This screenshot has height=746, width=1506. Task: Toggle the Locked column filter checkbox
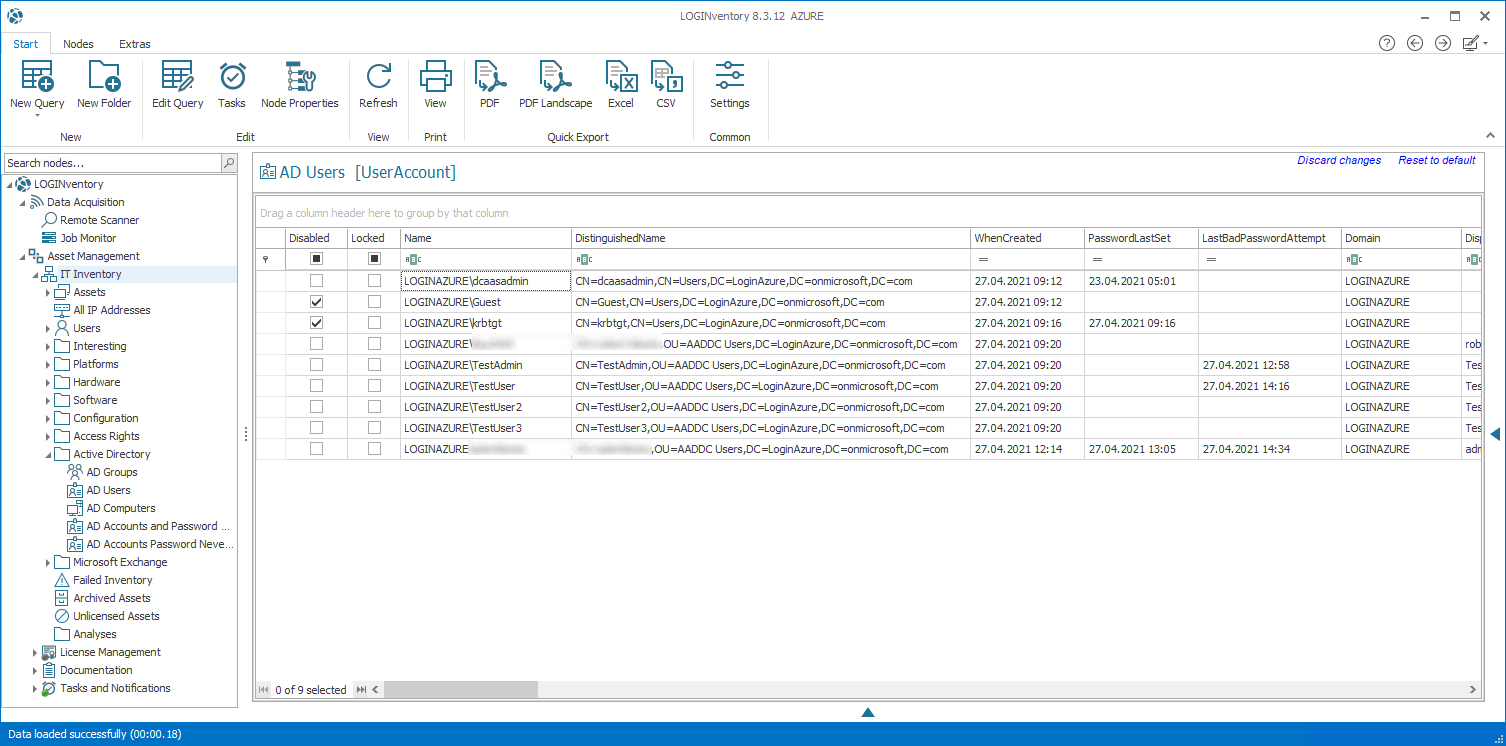(x=374, y=259)
